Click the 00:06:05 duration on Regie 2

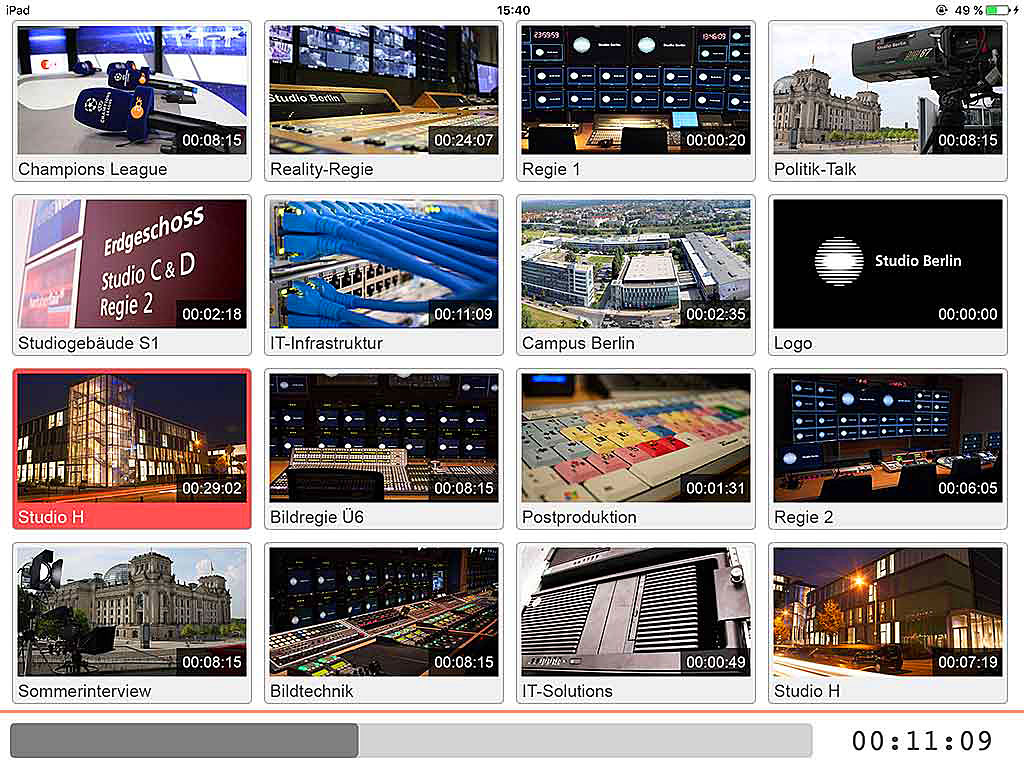tap(968, 488)
